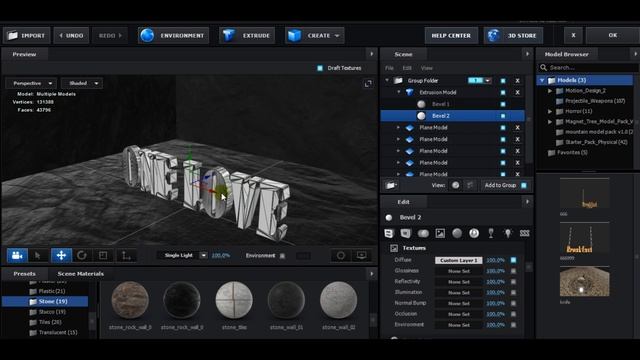
Task: Click the shield-shaped icon in the Edit panel
Action: [x=406, y=233]
